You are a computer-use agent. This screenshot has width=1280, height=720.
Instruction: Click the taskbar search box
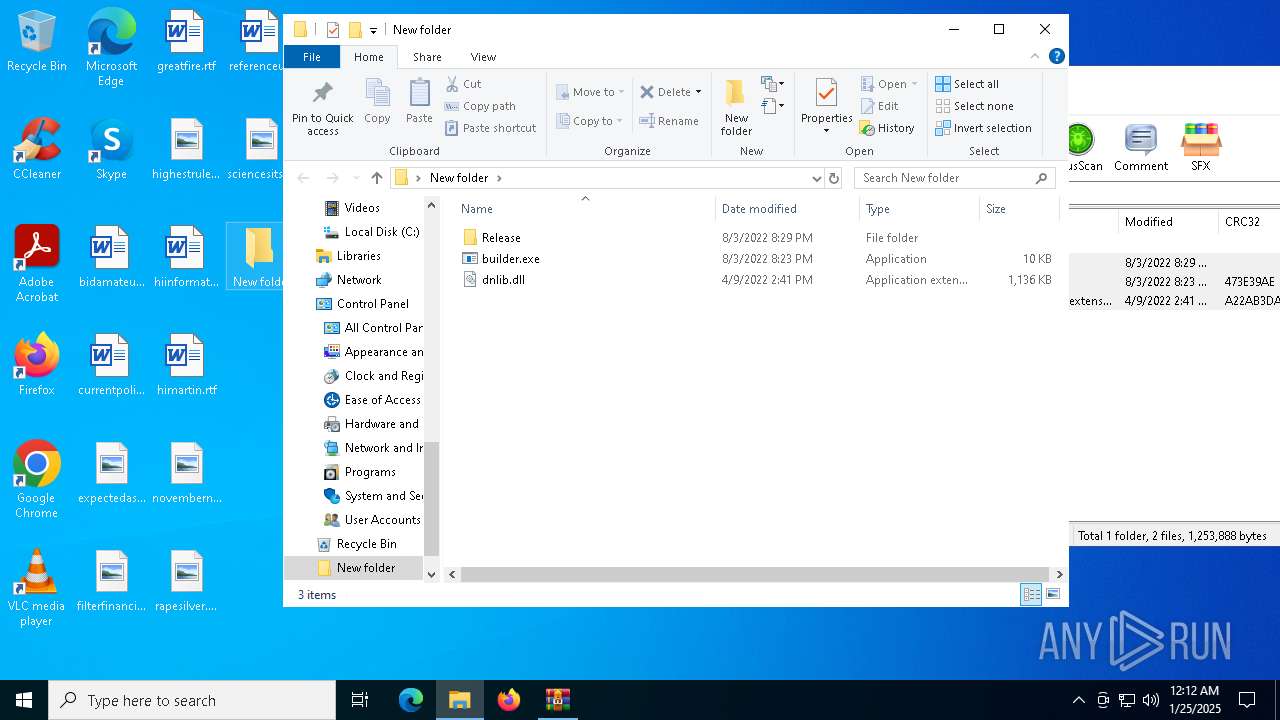[192, 700]
